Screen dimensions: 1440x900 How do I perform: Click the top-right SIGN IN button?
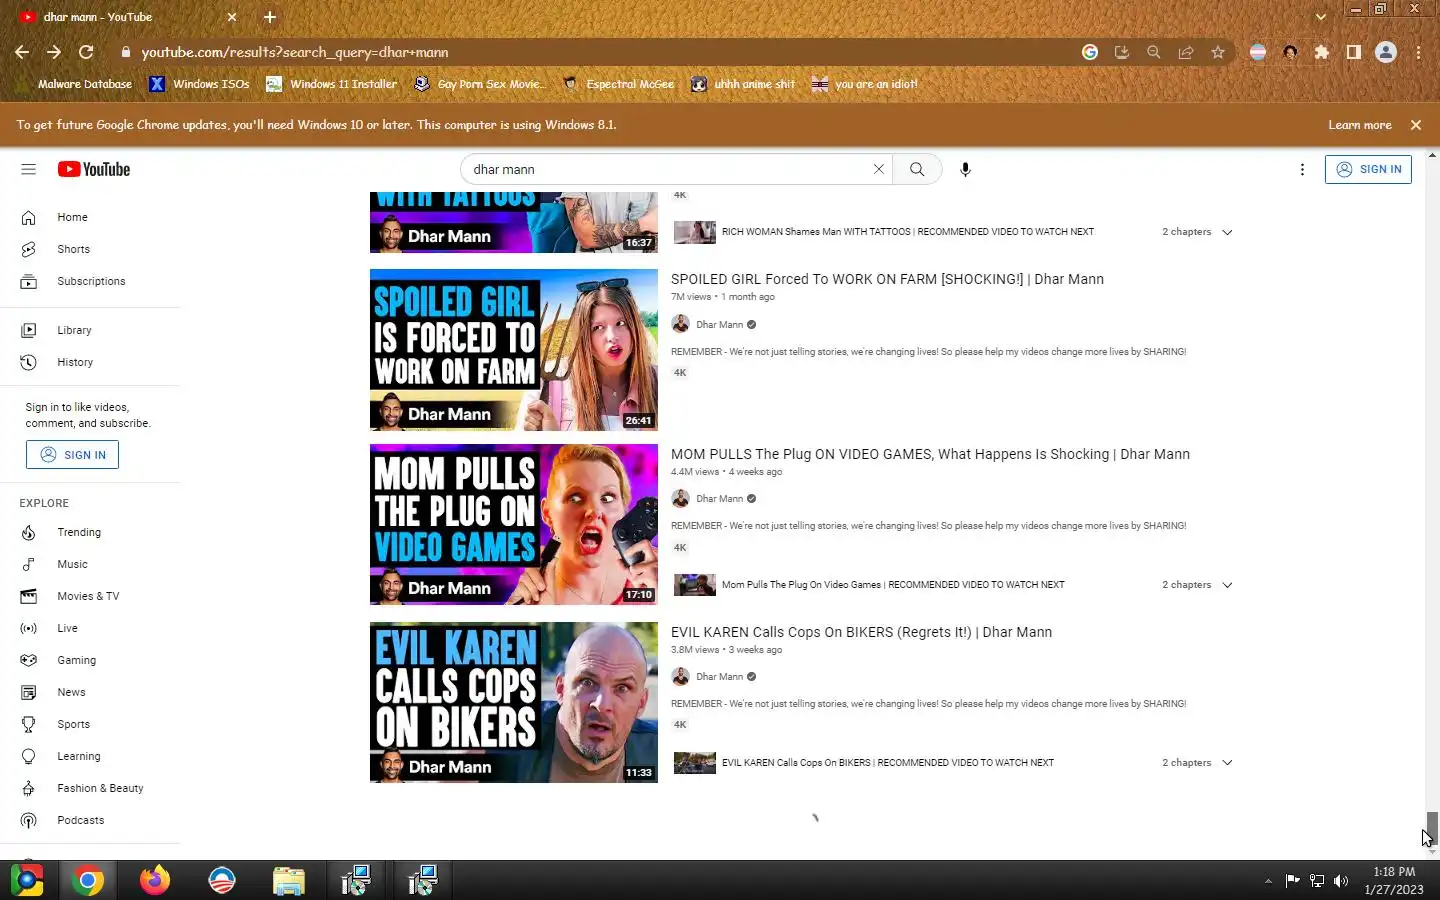tap(1368, 169)
